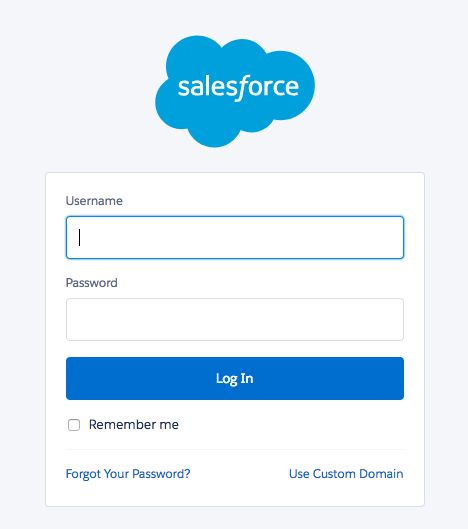Place cursor at text caret in Username box
This screenshot has width=468, height=529.
pos(79,238)
